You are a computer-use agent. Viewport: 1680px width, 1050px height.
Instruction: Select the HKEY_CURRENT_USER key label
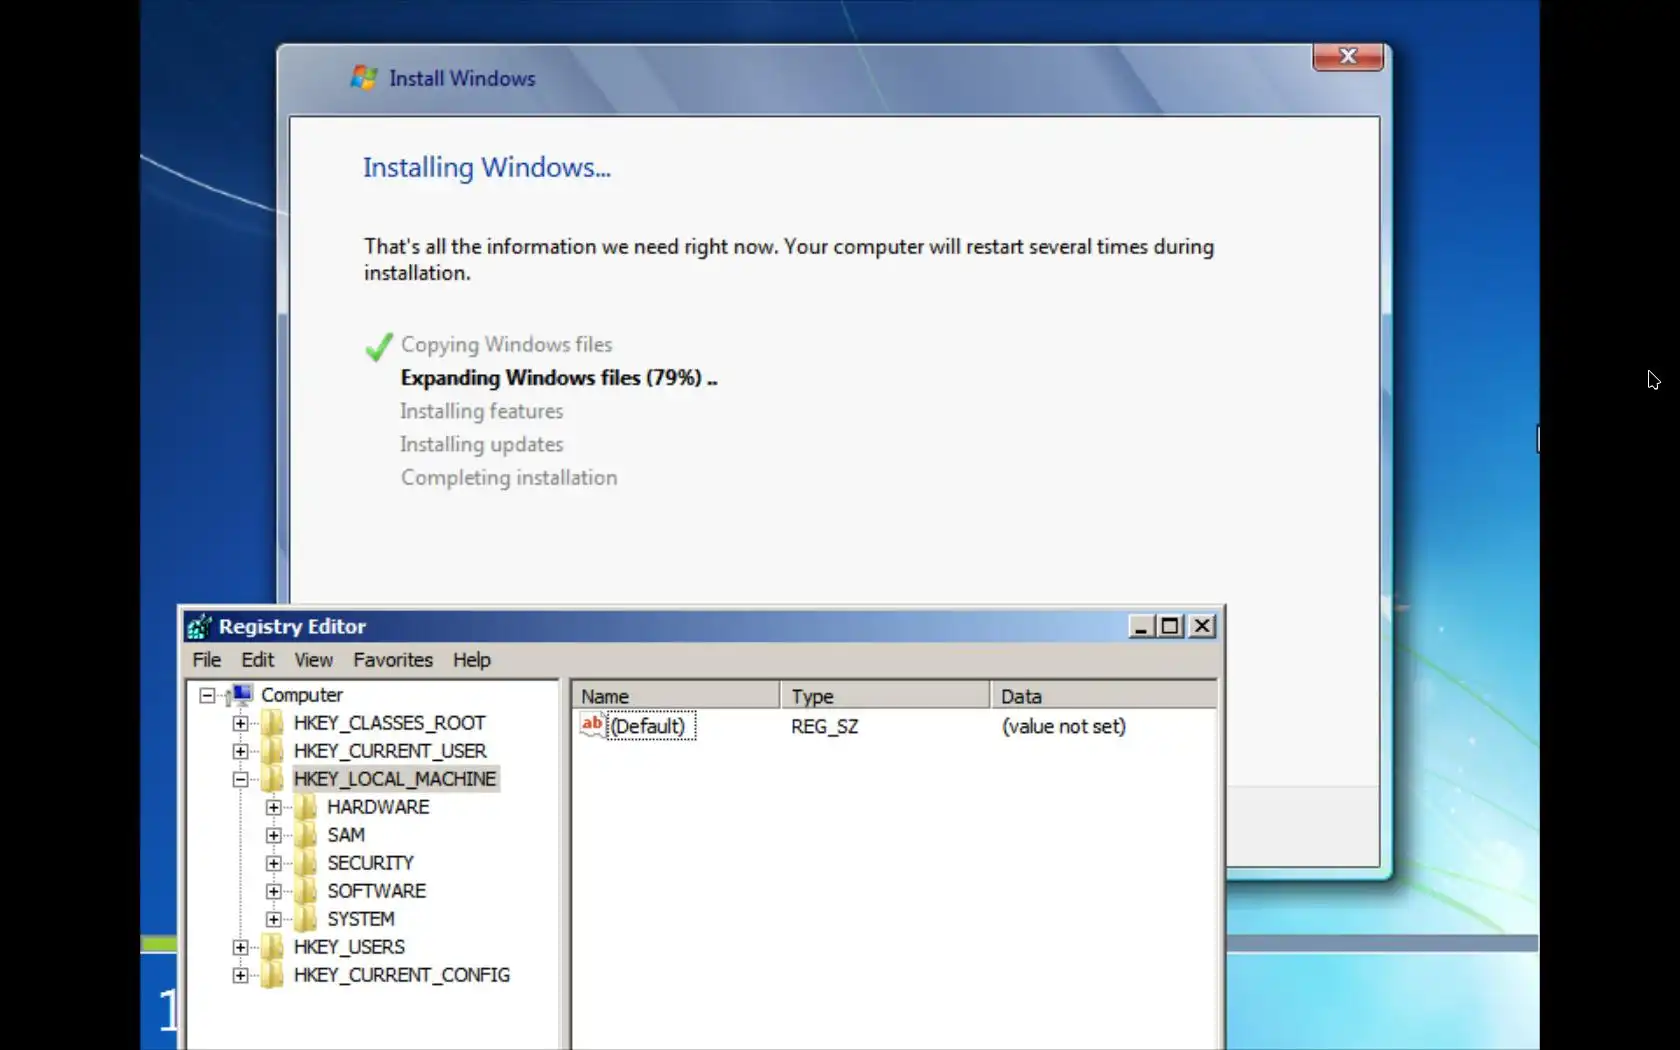pos(390,751)
